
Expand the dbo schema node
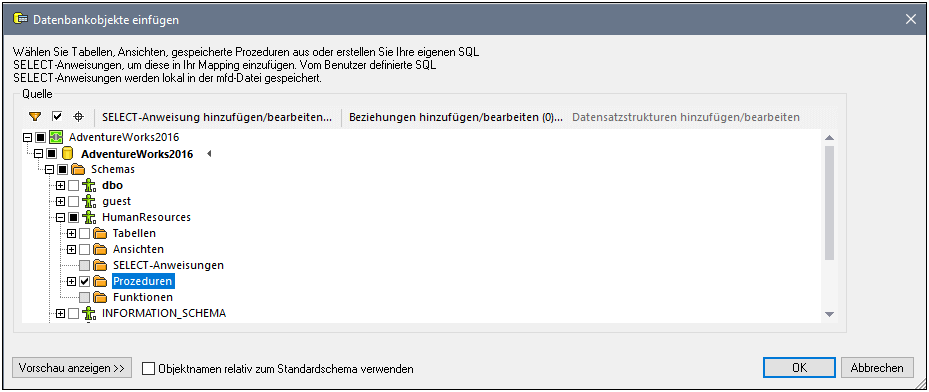point(60,185)
